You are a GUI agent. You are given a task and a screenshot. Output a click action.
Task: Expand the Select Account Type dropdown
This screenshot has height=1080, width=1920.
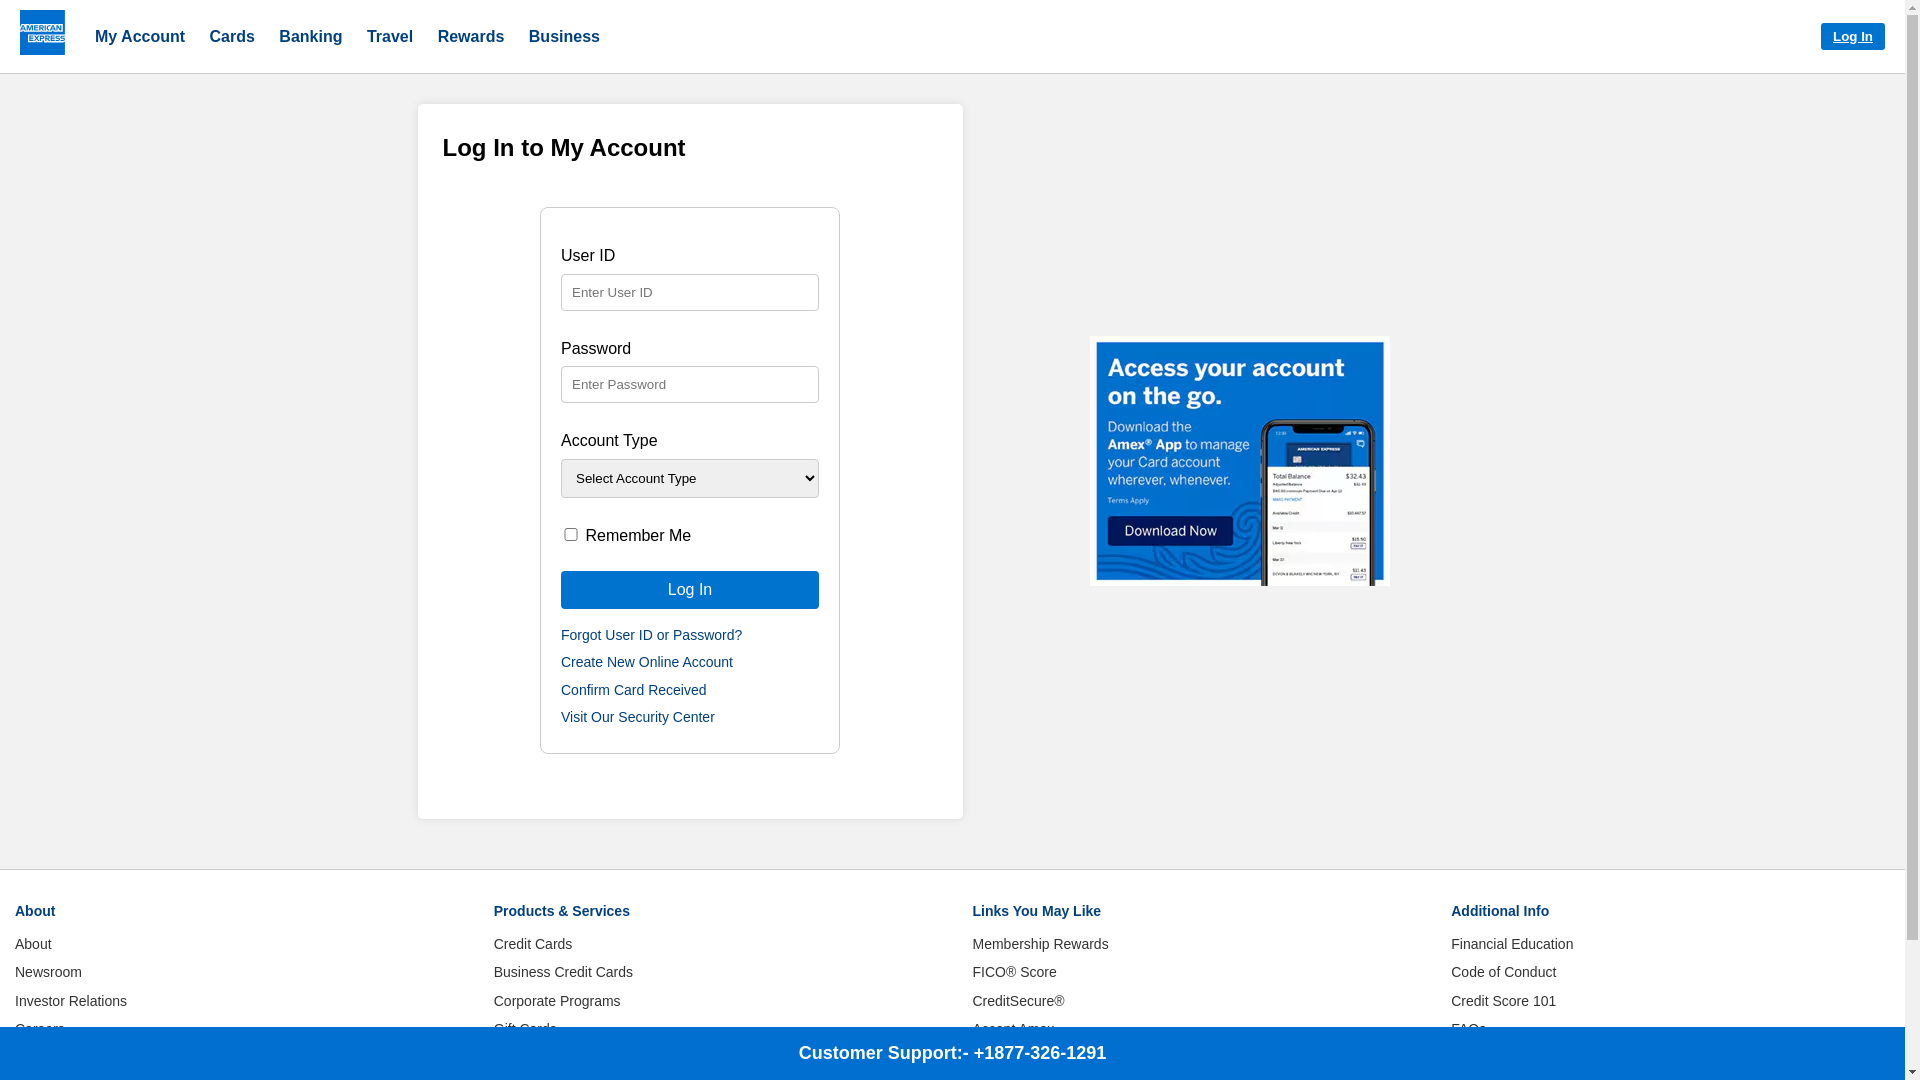690,479
